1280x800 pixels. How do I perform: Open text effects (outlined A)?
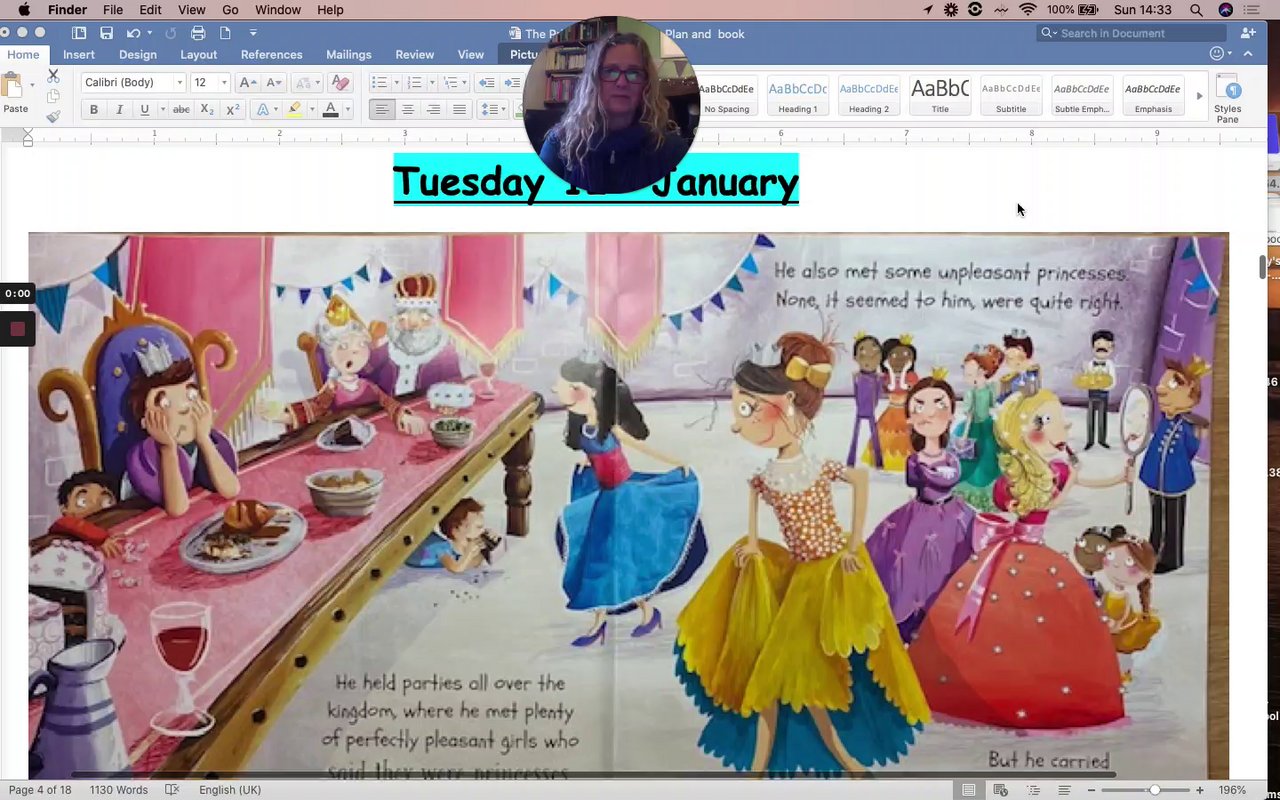pos(263,110)
